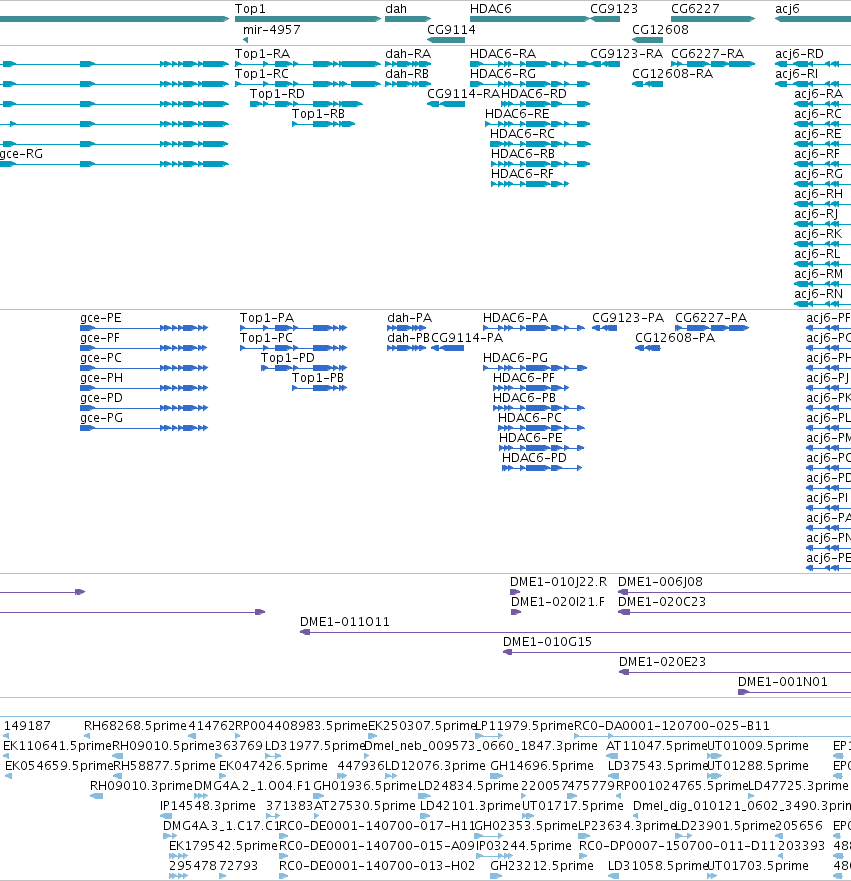Select clone DME1-010J22.R
The image size is (851, 881).
[x=515, y=592]
